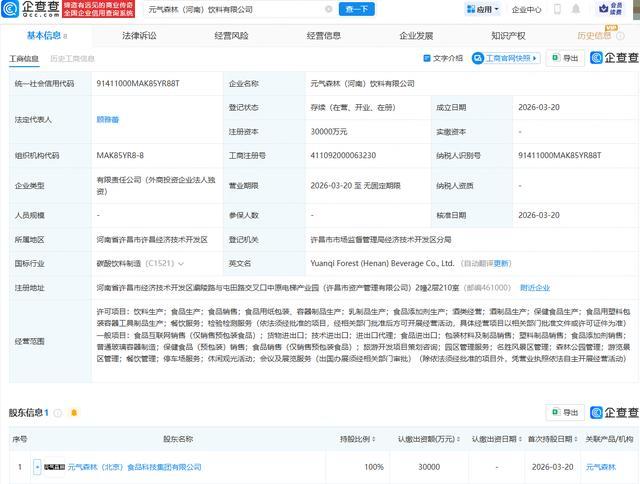Open 企业中心 in the header
Screen dimensions: 640x484
coord(526,9)
